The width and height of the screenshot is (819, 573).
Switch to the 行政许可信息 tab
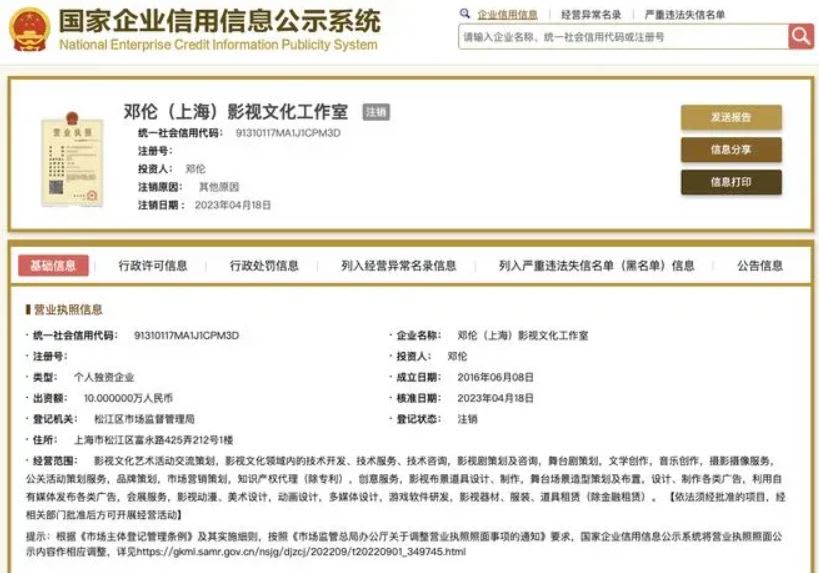153,265
